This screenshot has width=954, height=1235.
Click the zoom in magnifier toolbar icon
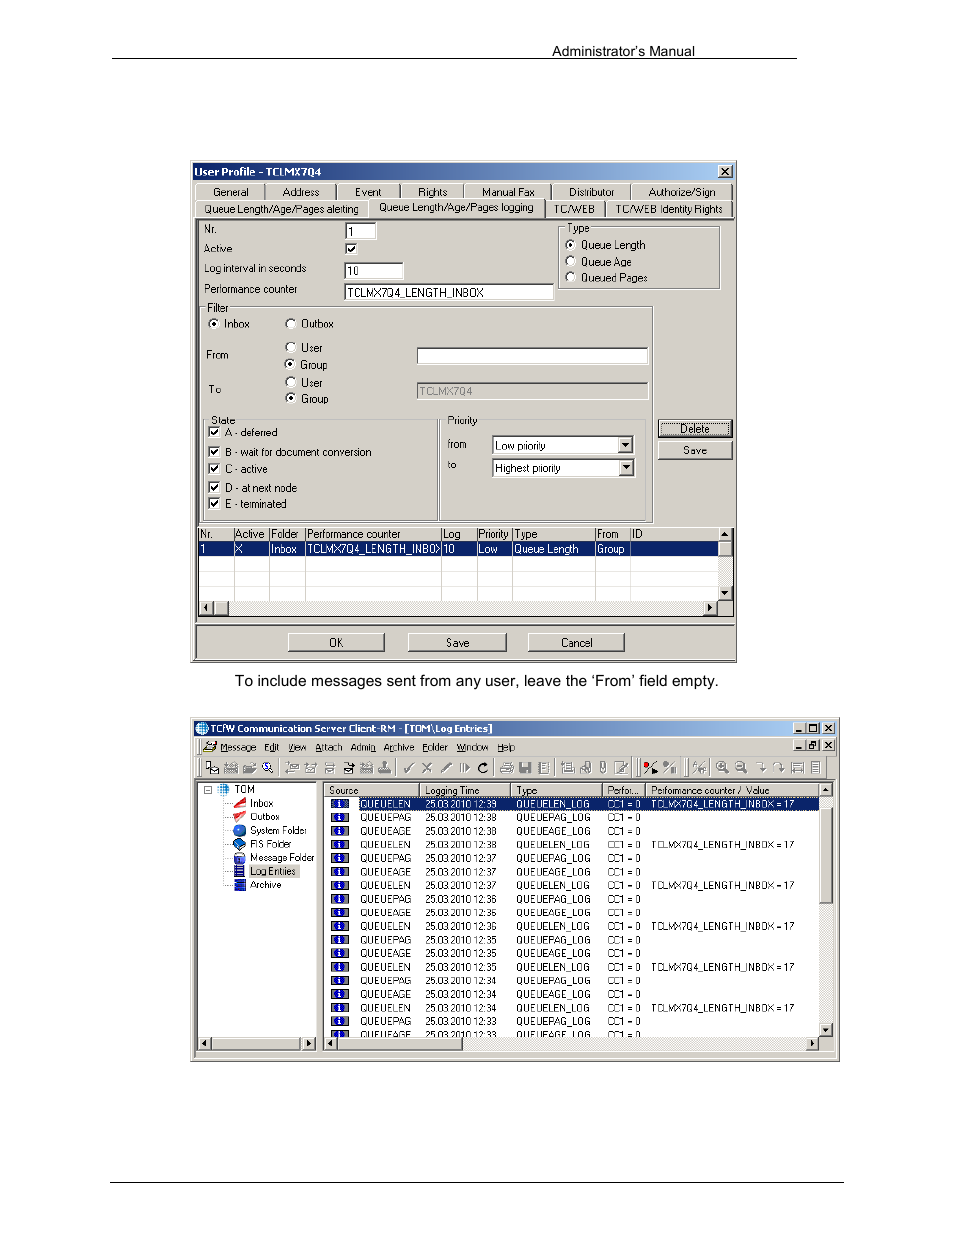pyautogui.click(x=722, y=768)
